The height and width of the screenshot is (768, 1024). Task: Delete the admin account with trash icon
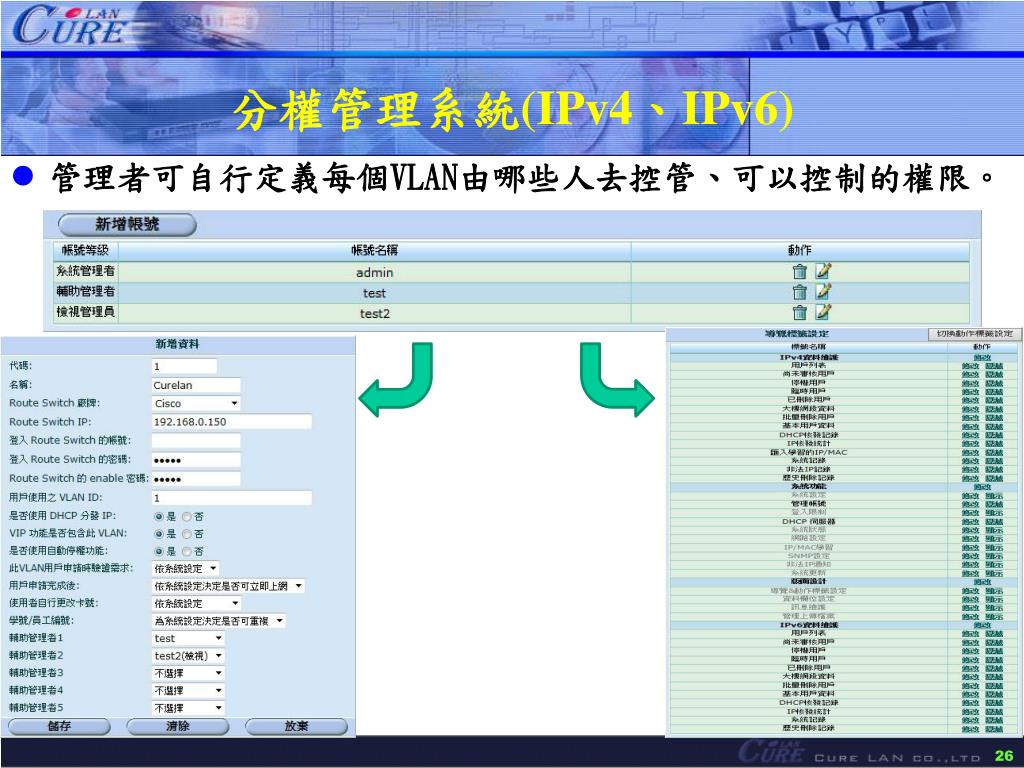tap(799, 271)
